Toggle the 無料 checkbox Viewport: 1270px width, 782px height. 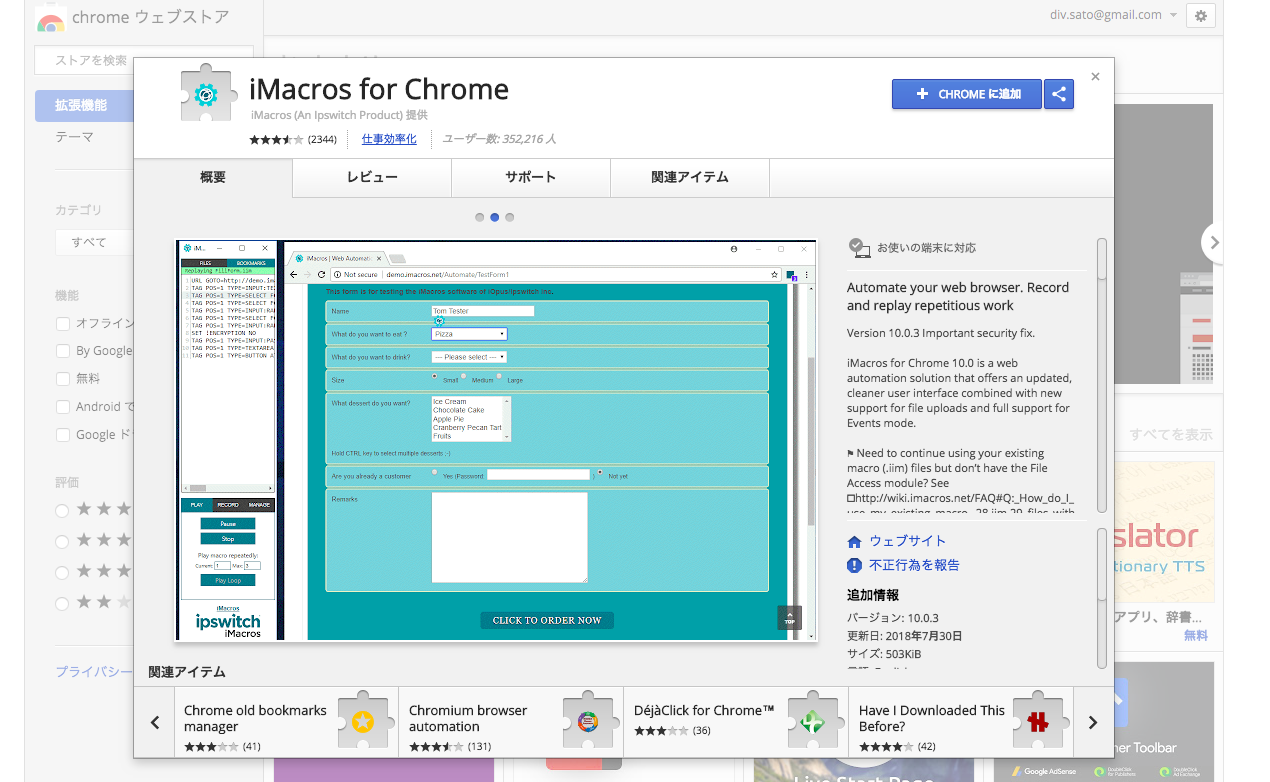[63, 379]
